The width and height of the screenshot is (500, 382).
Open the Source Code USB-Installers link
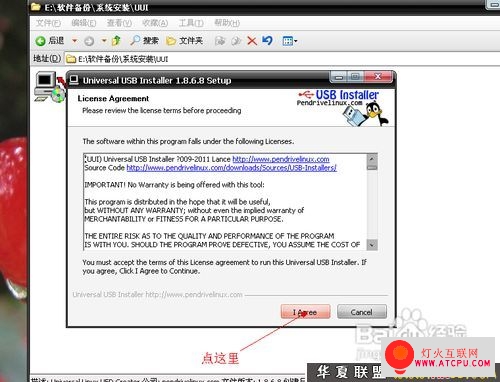pos(232,168)
